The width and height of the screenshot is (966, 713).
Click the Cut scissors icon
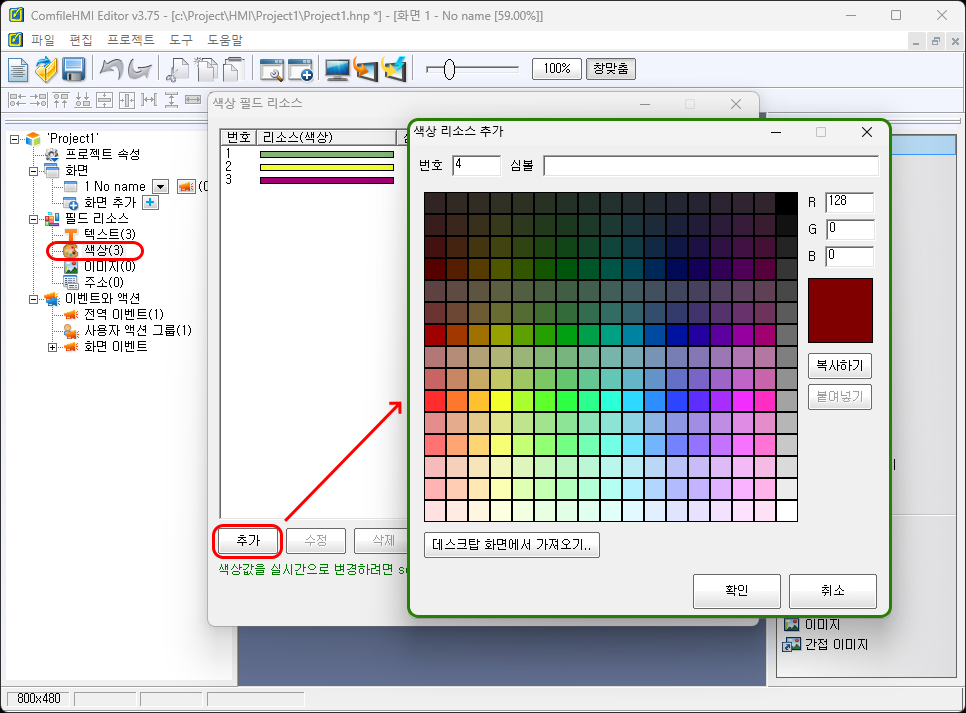[x=178, y=69]
